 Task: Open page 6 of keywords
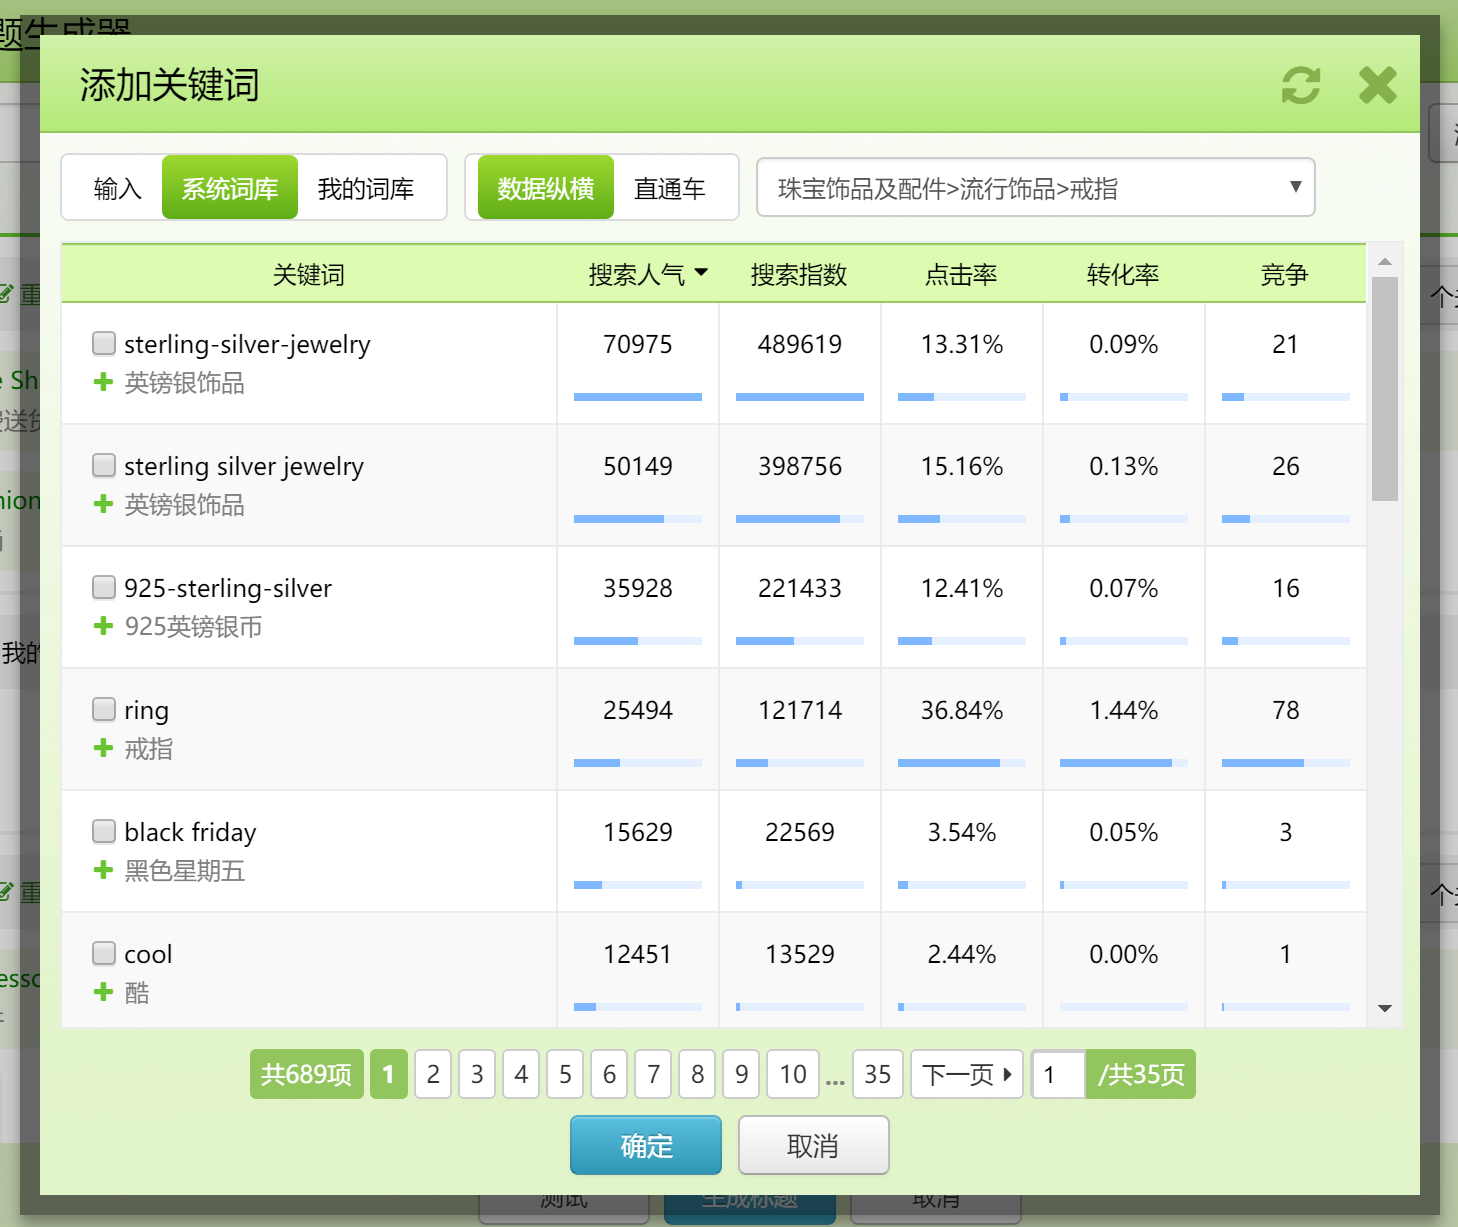[x=609, y=1074]
